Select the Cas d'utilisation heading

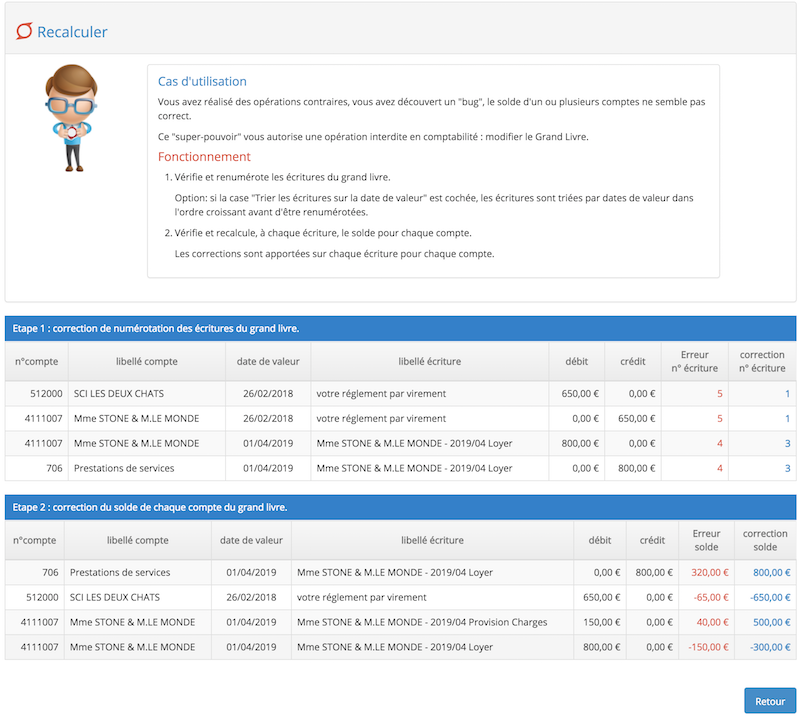point(202,82)
